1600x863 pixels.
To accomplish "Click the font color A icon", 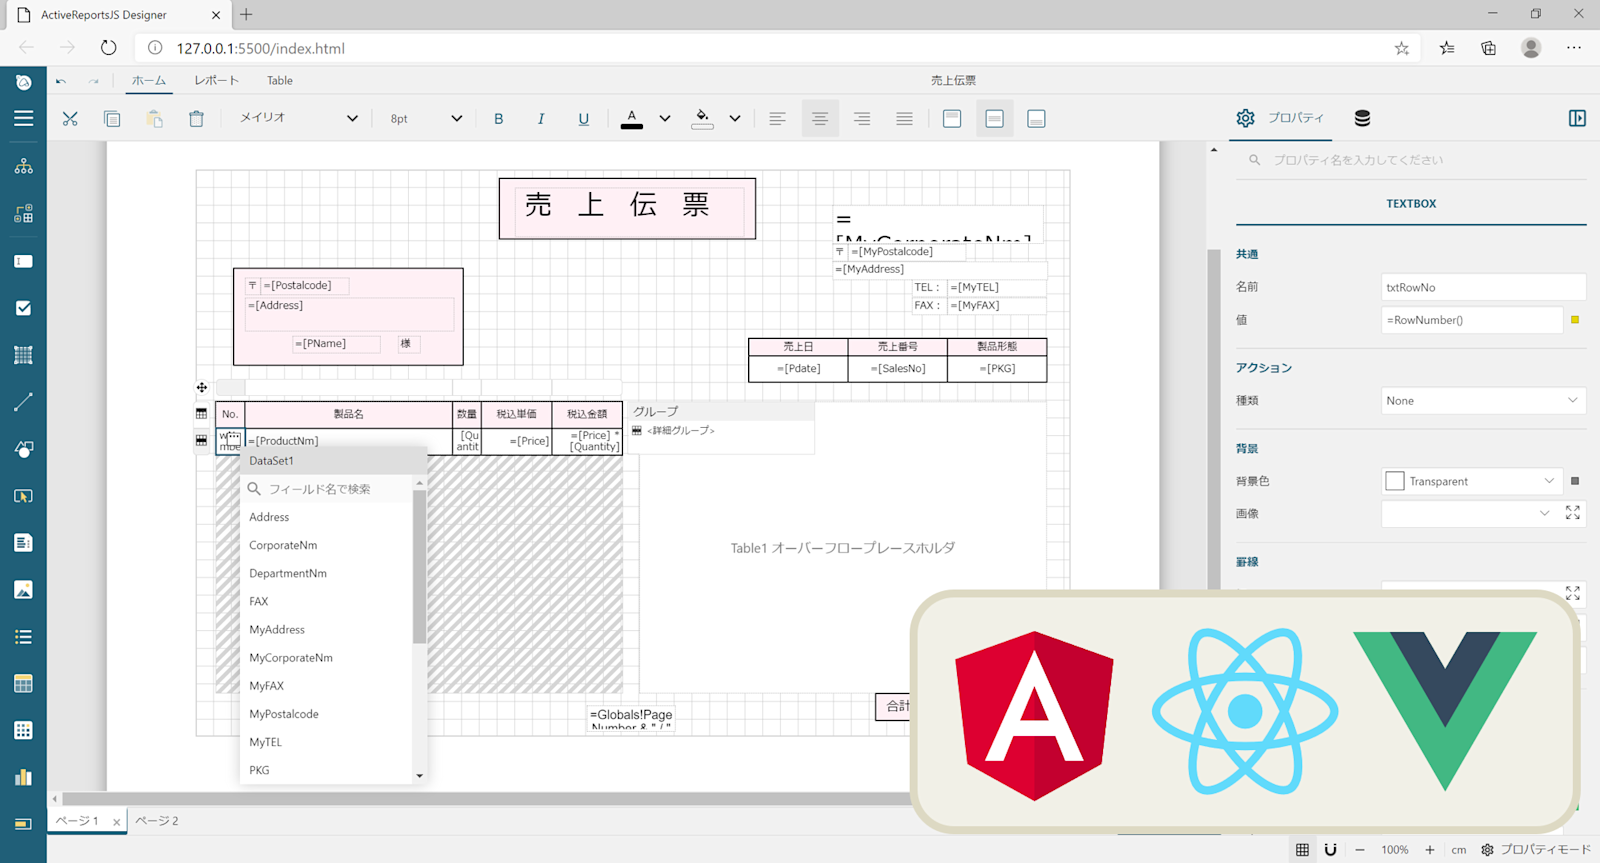I will (x=632, y=119).
